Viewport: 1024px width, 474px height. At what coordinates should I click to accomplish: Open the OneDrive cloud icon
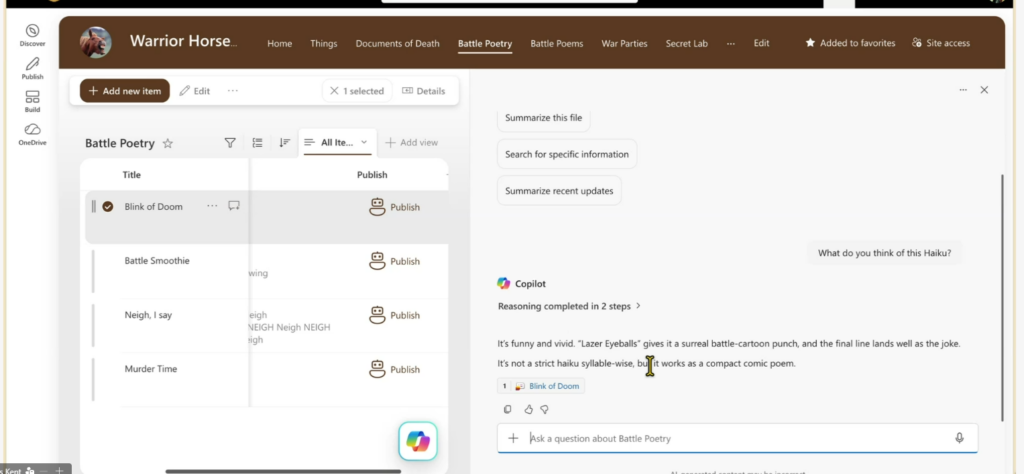tap(32, 129)
